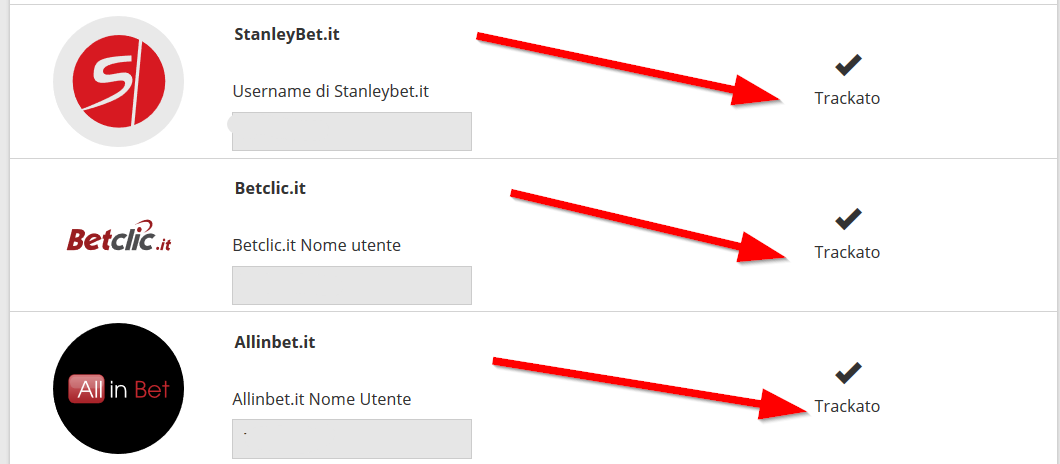Click the Trackato label for Allinbet
This screenshot has width=1060, height=464.
pos(847,406)
